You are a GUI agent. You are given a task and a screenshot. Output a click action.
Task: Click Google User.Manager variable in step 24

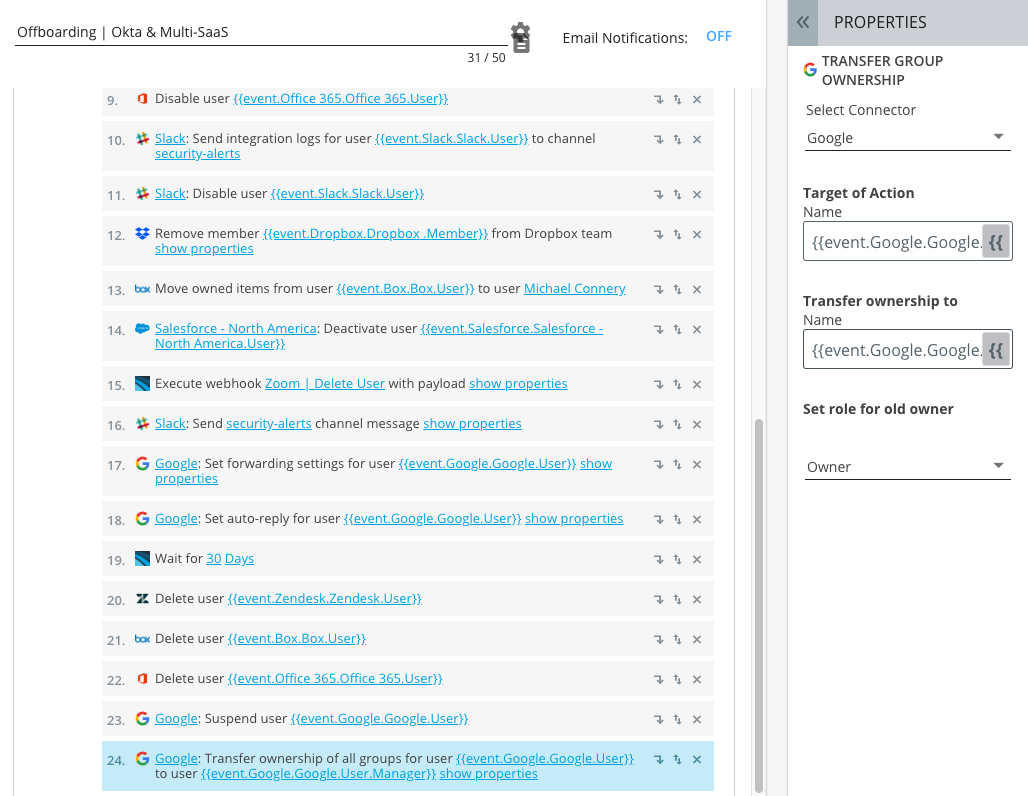click(318, 774)
